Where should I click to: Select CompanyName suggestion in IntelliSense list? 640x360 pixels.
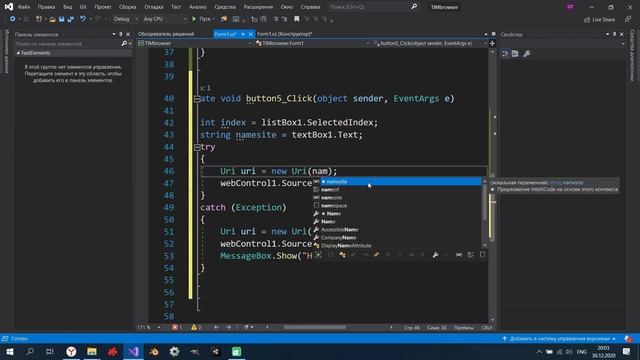tap(397, 238)
